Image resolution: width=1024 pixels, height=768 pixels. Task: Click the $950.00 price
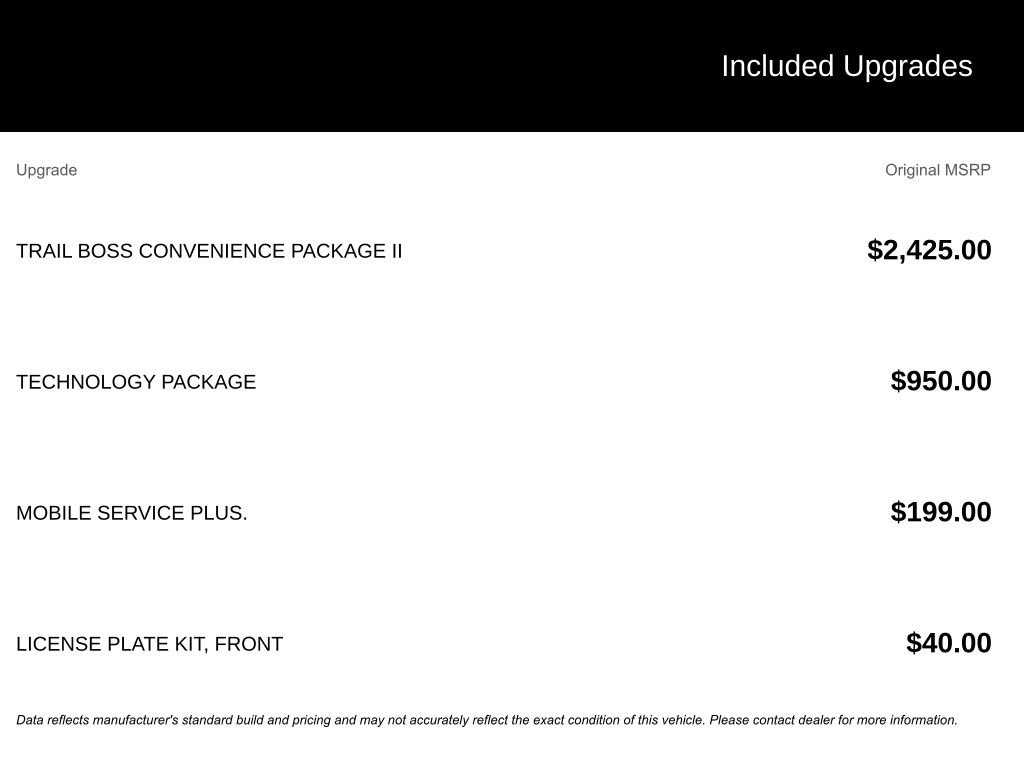pos(941,381)
